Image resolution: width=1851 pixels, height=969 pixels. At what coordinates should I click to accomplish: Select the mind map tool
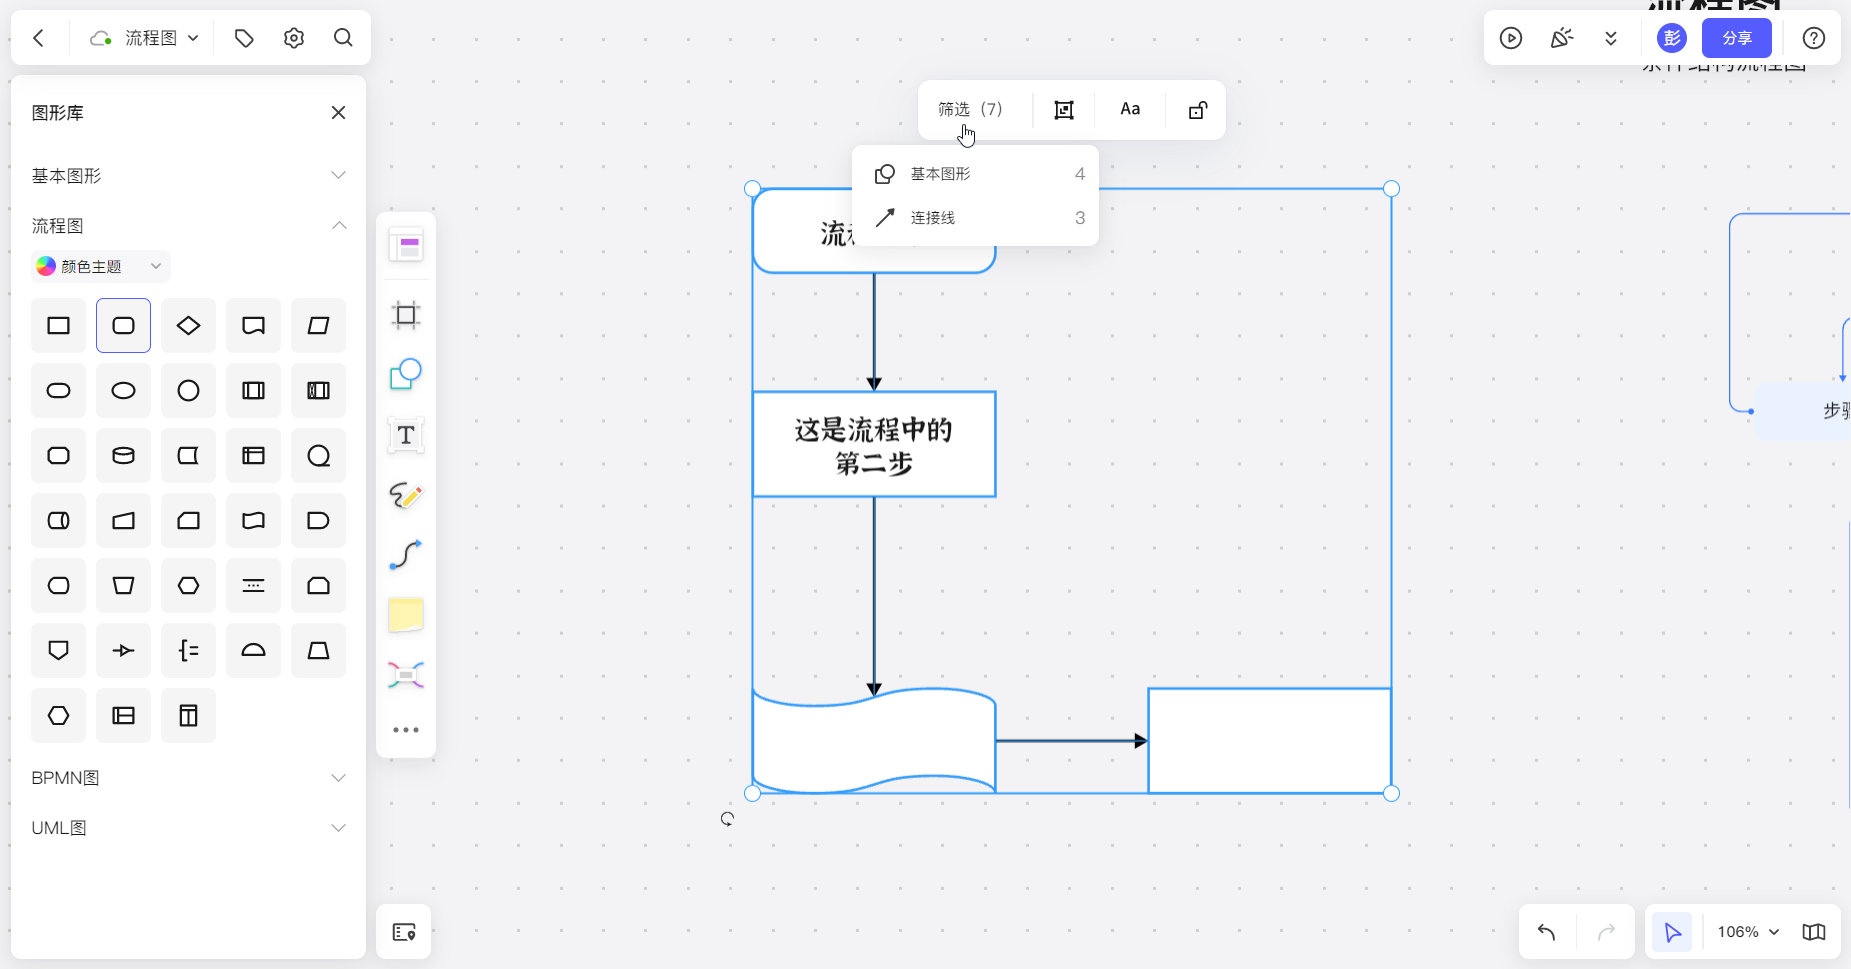(406, 675)
